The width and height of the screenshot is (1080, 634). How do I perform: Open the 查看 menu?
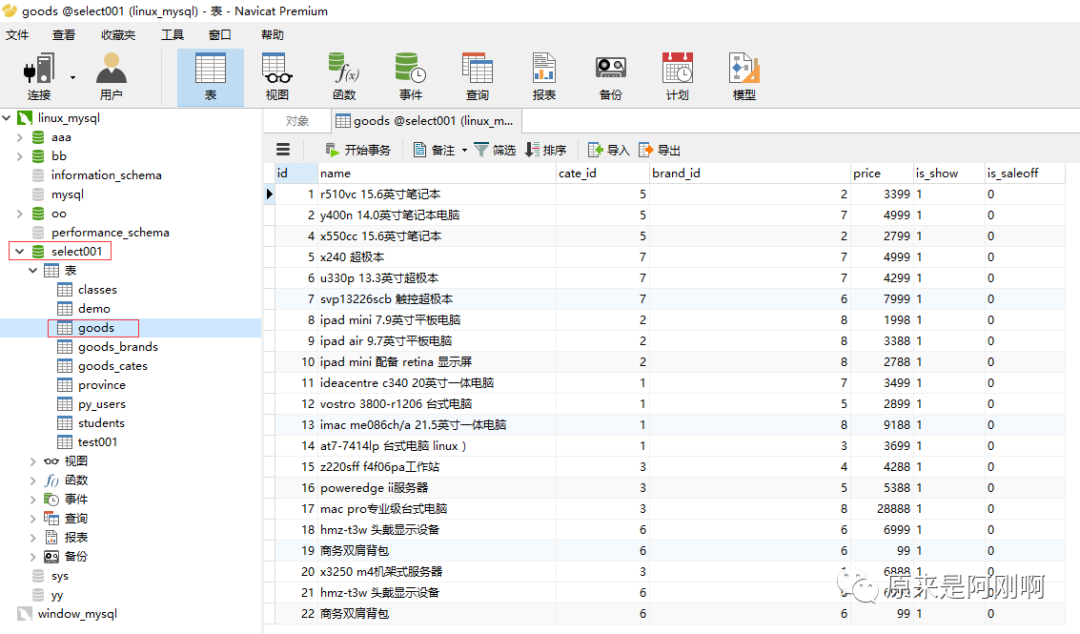pyautogui.click(x=63, y=34)
